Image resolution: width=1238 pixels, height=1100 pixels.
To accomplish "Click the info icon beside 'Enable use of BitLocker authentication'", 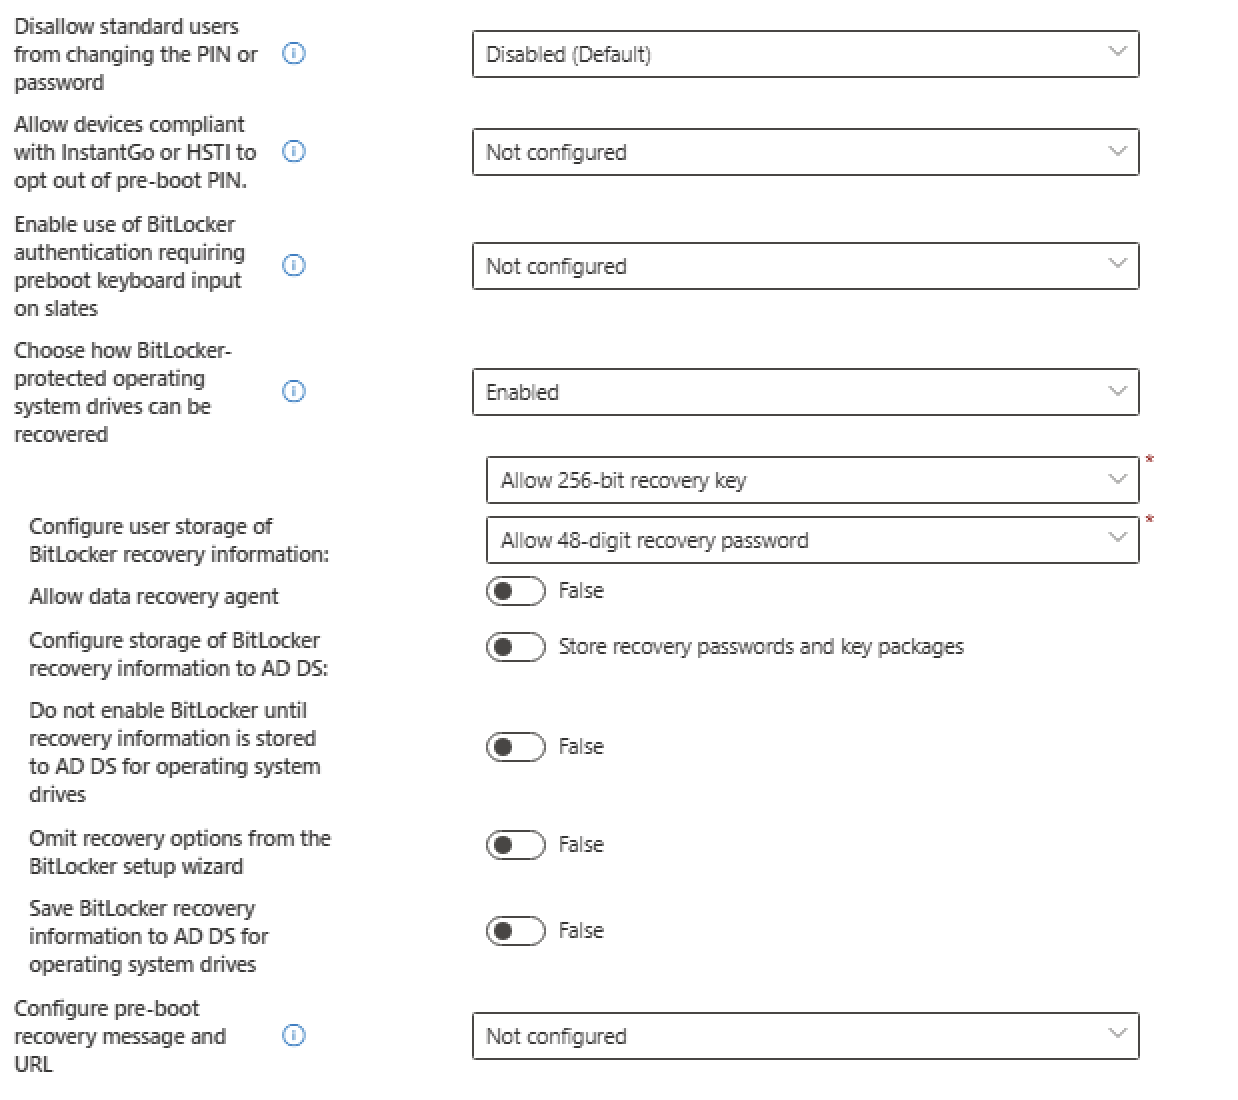I will (x=293, y=266).
